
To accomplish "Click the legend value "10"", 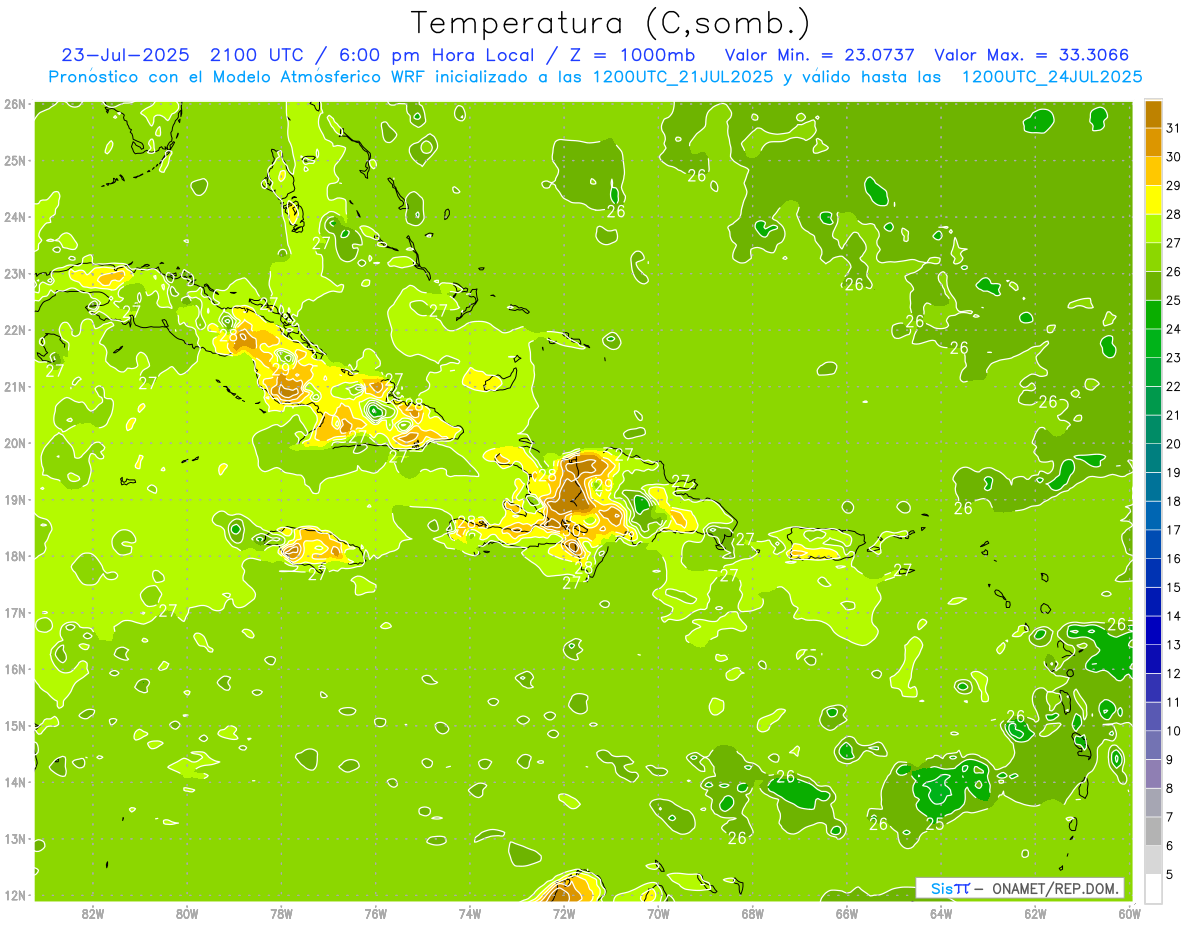I will click(x=1173, y=731).
